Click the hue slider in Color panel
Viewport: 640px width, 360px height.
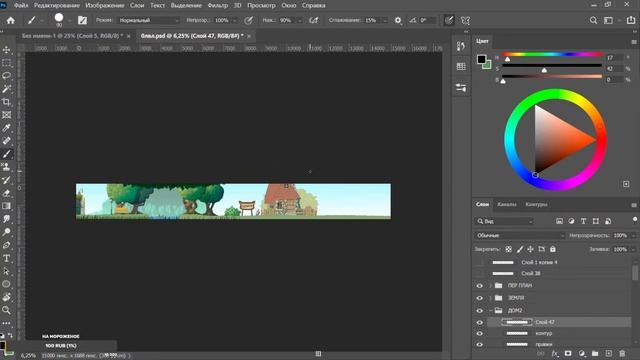(552, 54)
